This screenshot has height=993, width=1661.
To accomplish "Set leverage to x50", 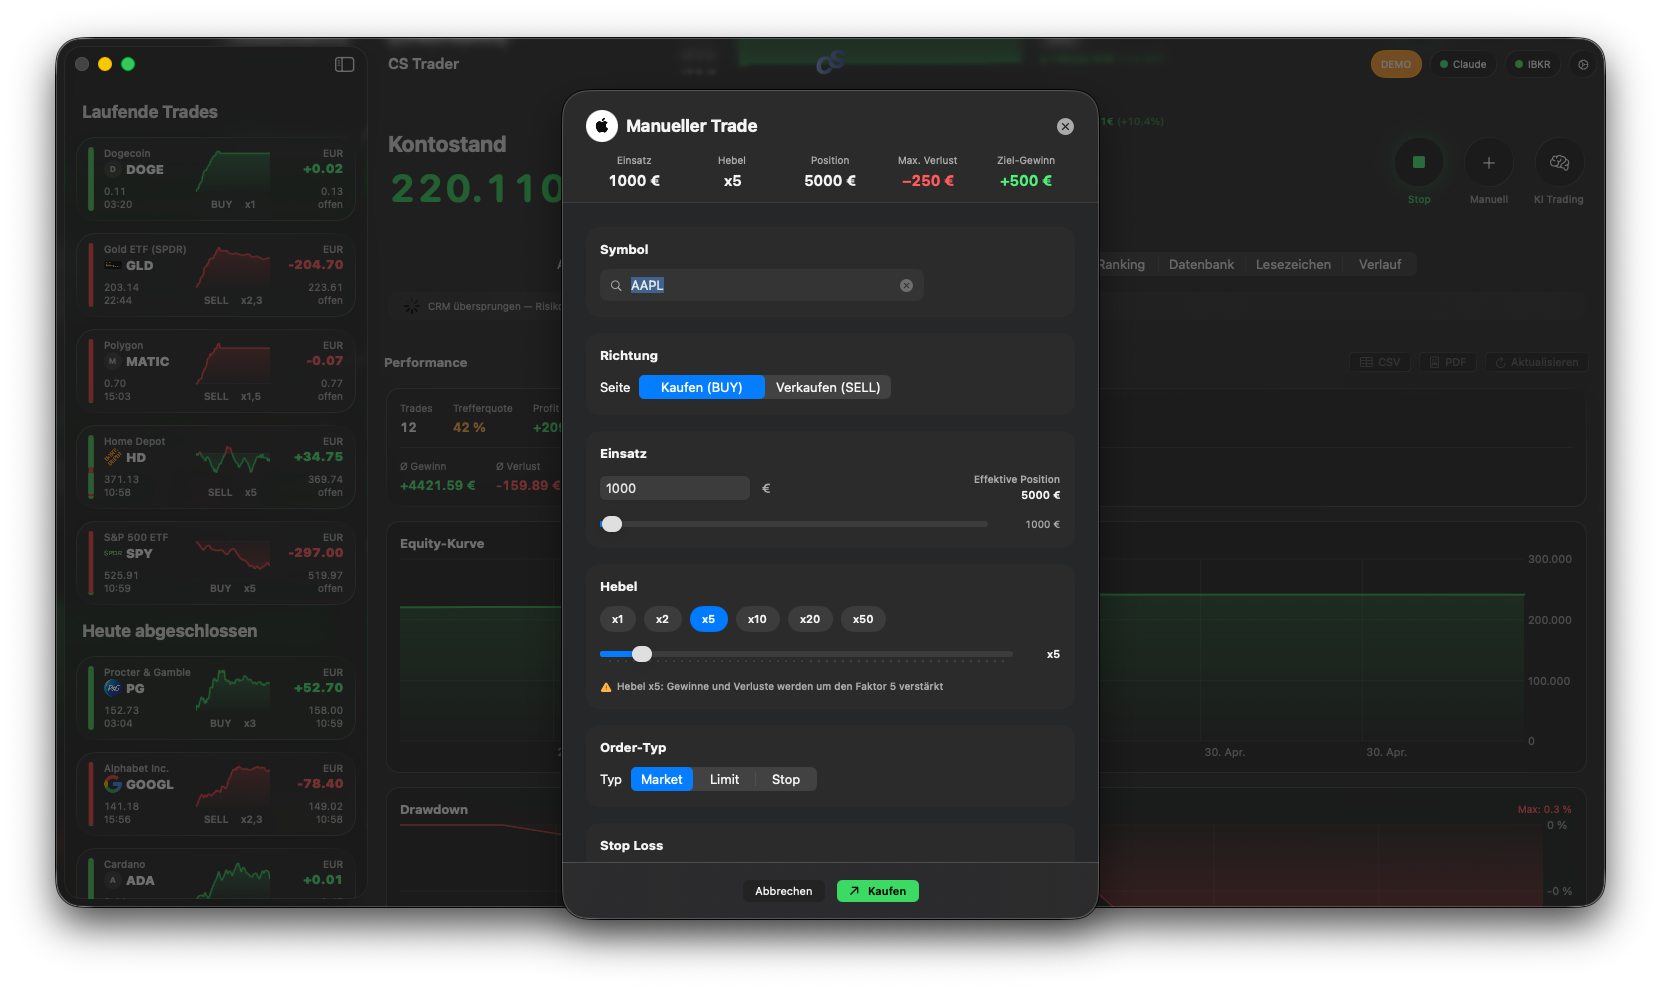I will pyautogui.click(x=863, y=619).
